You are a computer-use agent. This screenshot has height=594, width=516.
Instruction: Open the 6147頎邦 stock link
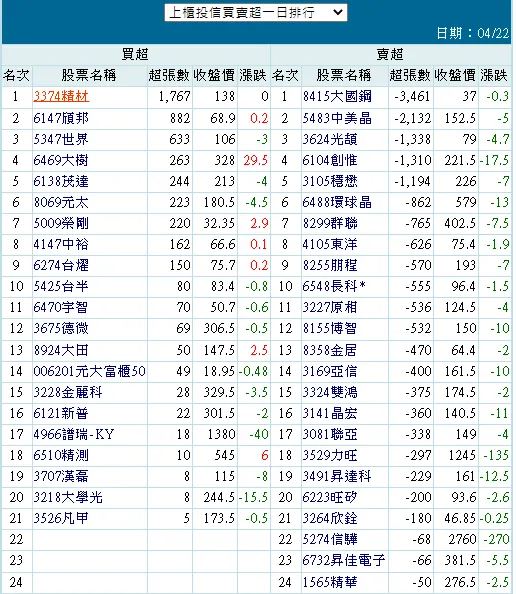point(61,119)
